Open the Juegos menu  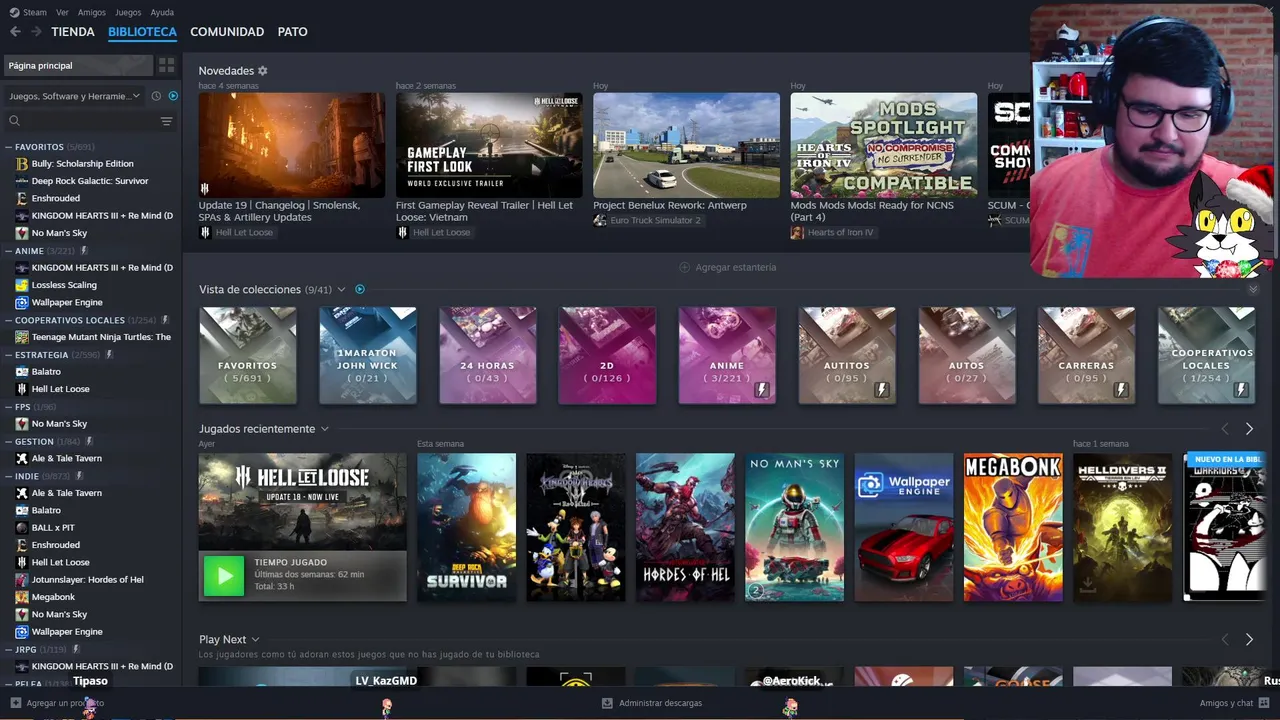point(128,12)
